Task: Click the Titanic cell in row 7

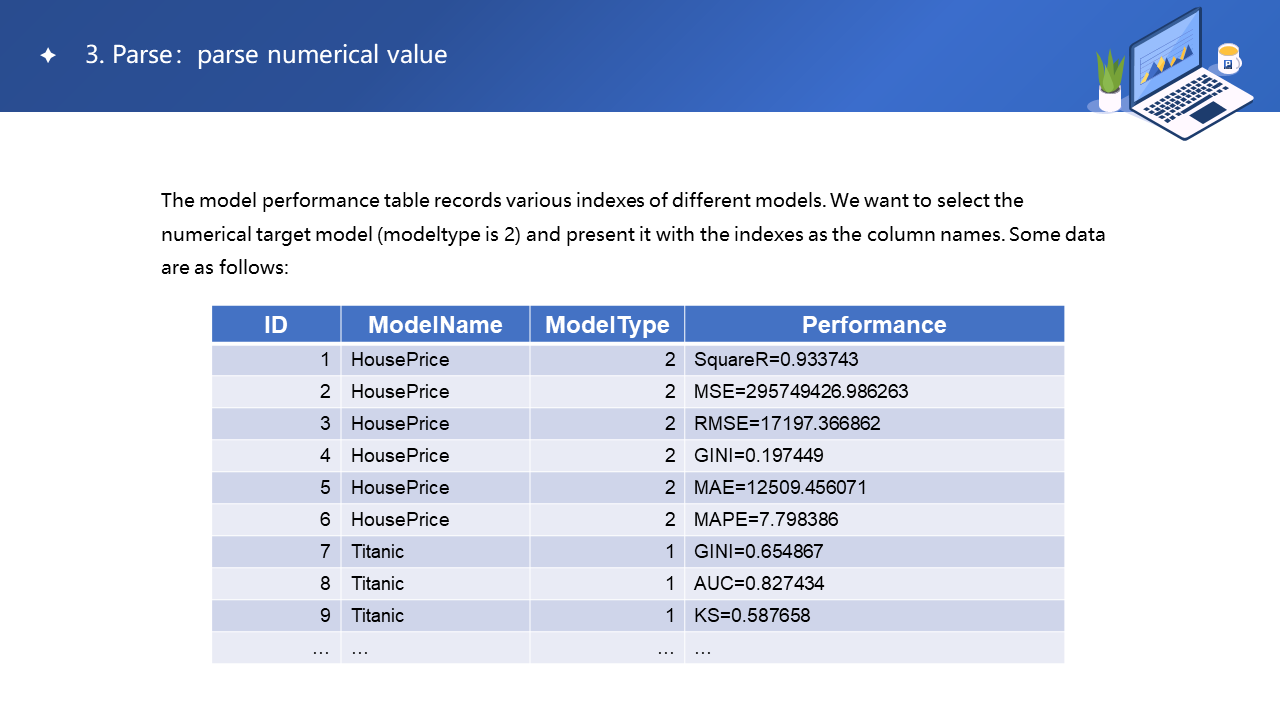Action: 378,551
